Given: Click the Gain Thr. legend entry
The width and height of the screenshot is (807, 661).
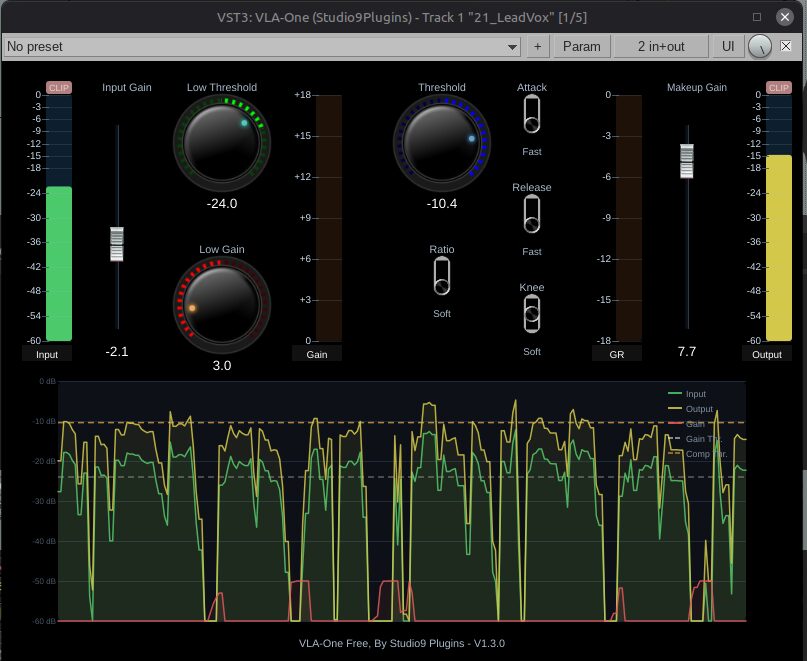Looking at the screenshot, I should click(695, 439).
